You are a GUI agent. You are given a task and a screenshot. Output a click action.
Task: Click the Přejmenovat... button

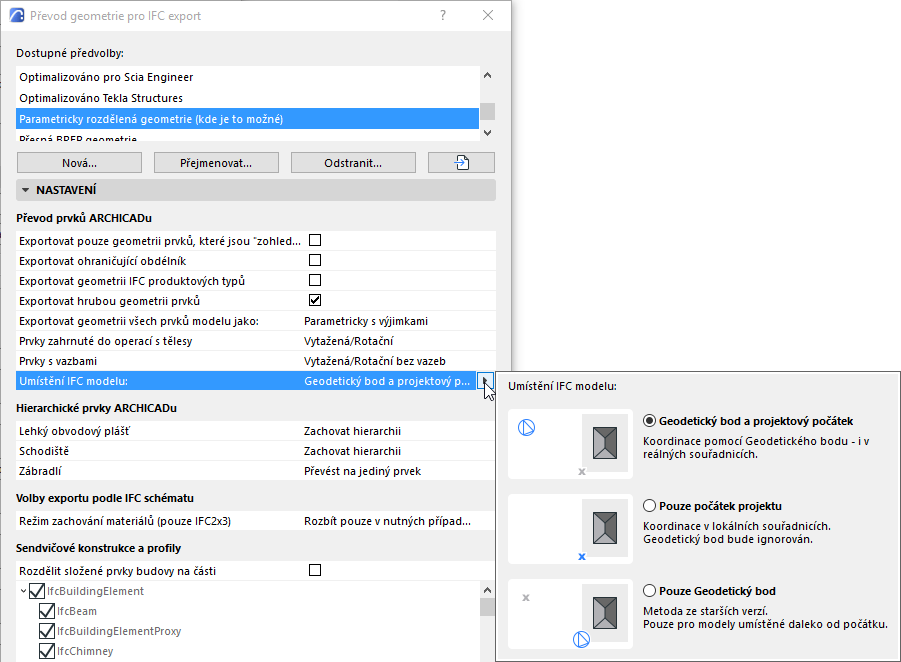(x=216, y=163)
